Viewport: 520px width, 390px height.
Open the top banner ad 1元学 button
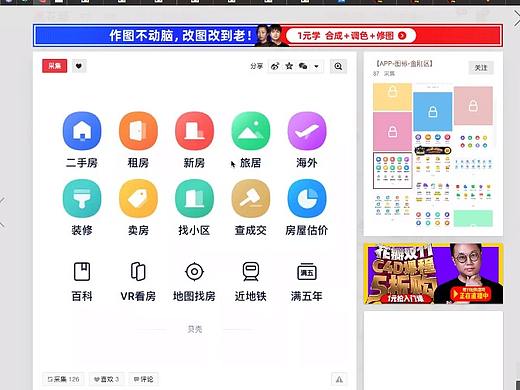coord(351,35)
